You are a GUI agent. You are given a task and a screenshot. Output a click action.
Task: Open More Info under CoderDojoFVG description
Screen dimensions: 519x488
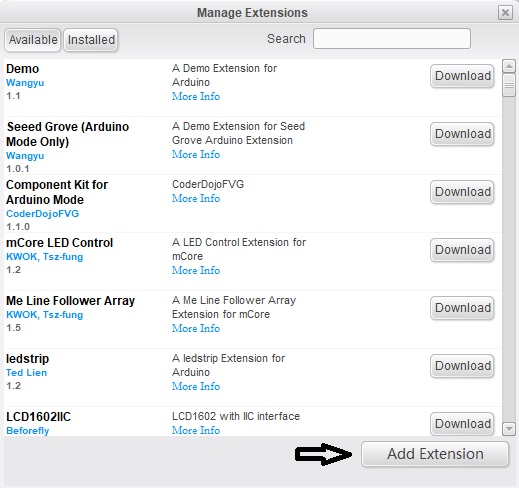pyautogui.click(x=196, y=198)
